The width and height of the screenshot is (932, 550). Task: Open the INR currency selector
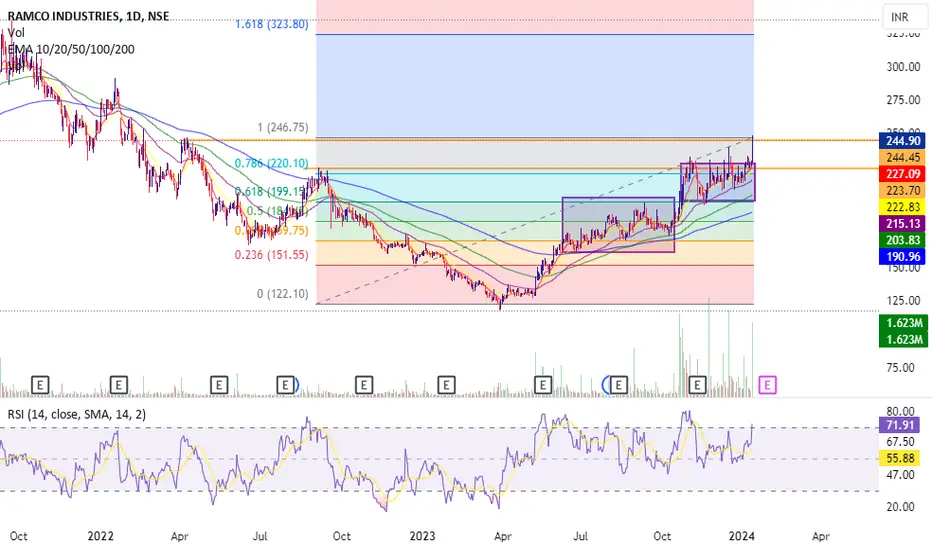point(904,17)
